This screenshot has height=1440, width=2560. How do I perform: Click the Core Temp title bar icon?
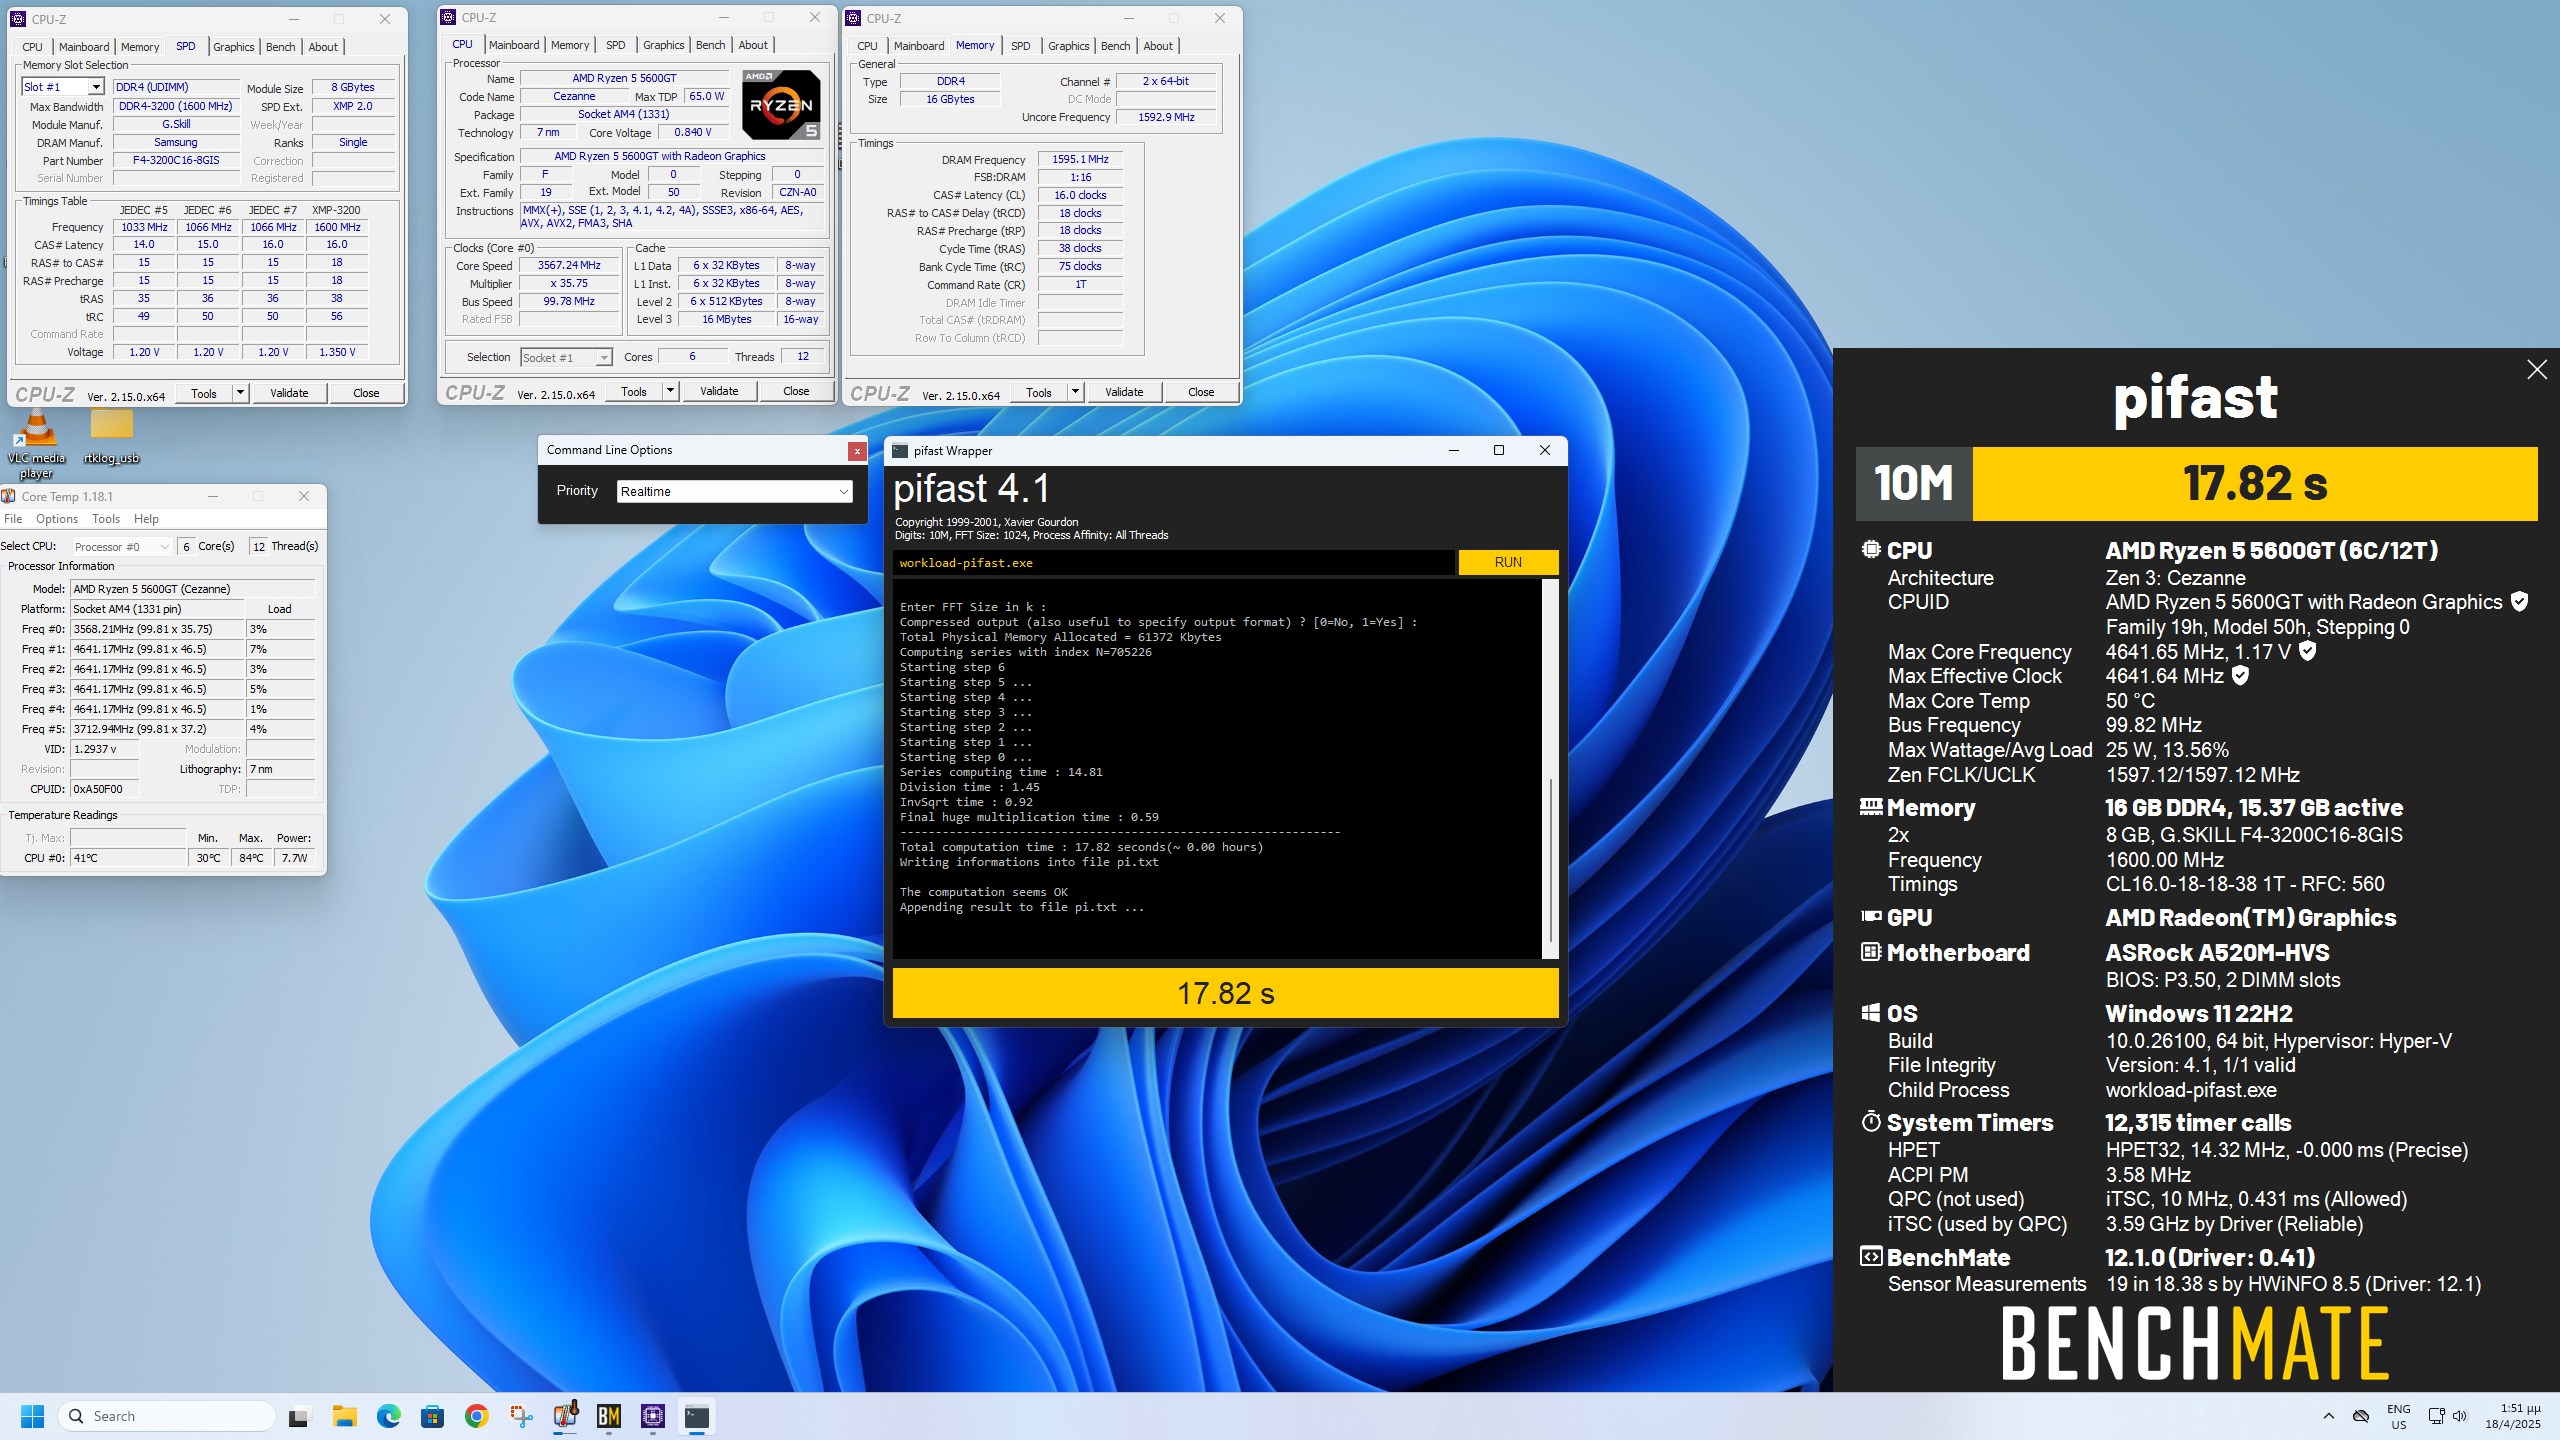coord(9,496)
